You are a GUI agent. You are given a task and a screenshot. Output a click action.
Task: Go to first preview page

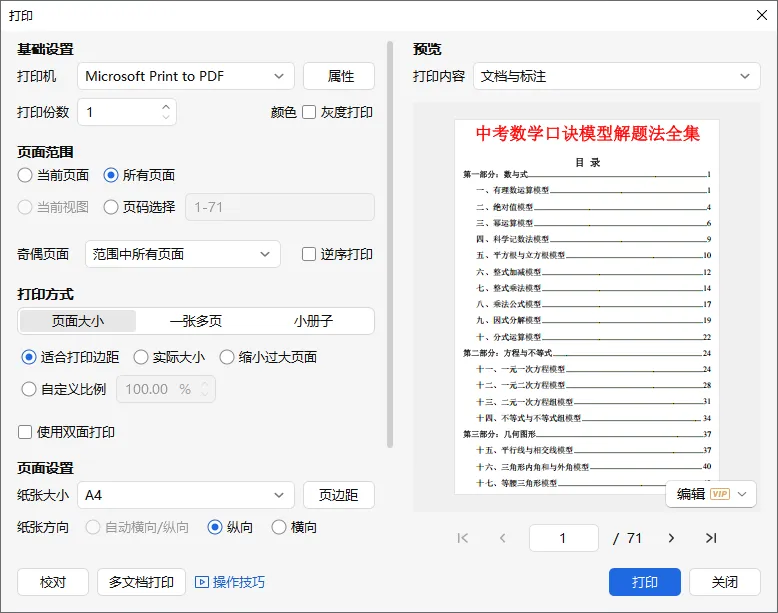[x=462, y=538]
